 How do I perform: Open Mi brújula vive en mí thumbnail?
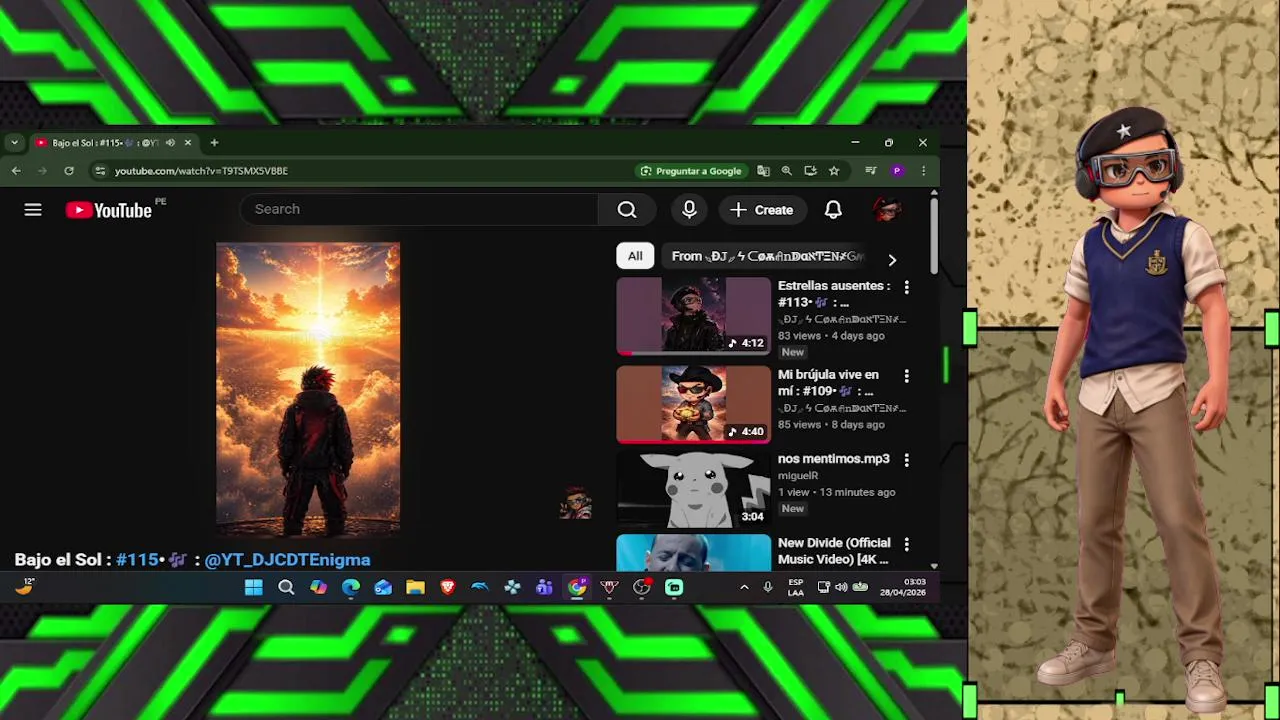coord(694,405)
